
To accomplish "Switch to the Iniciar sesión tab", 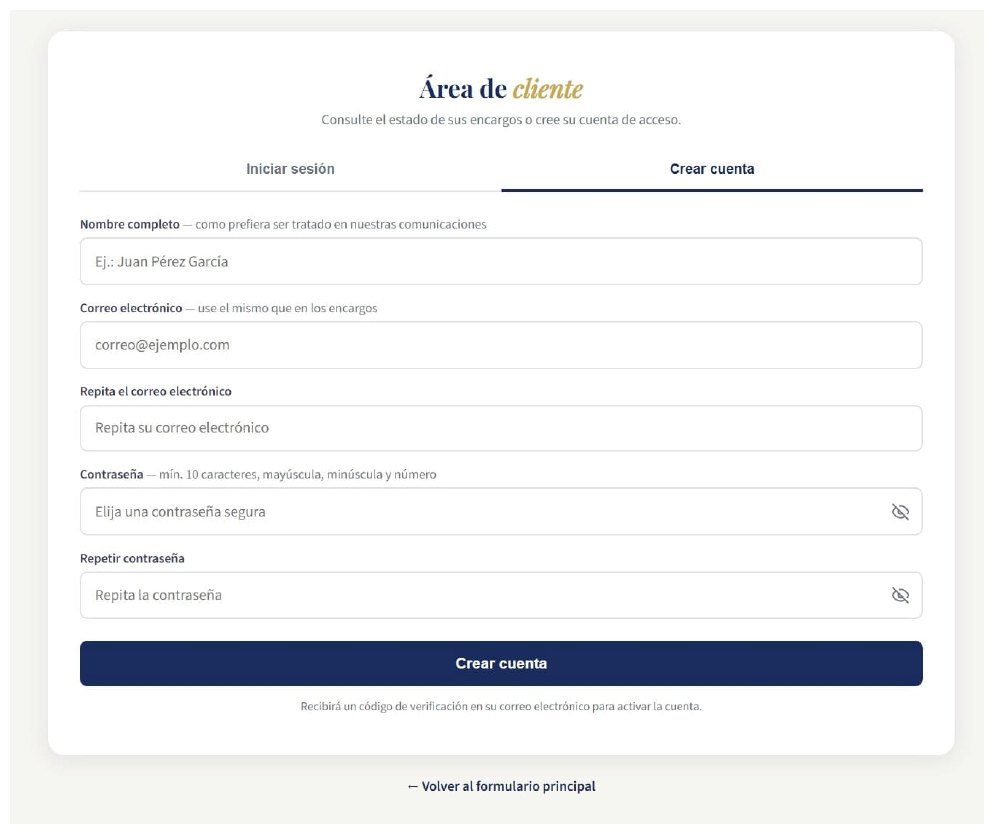I will (x=290, y=169).
